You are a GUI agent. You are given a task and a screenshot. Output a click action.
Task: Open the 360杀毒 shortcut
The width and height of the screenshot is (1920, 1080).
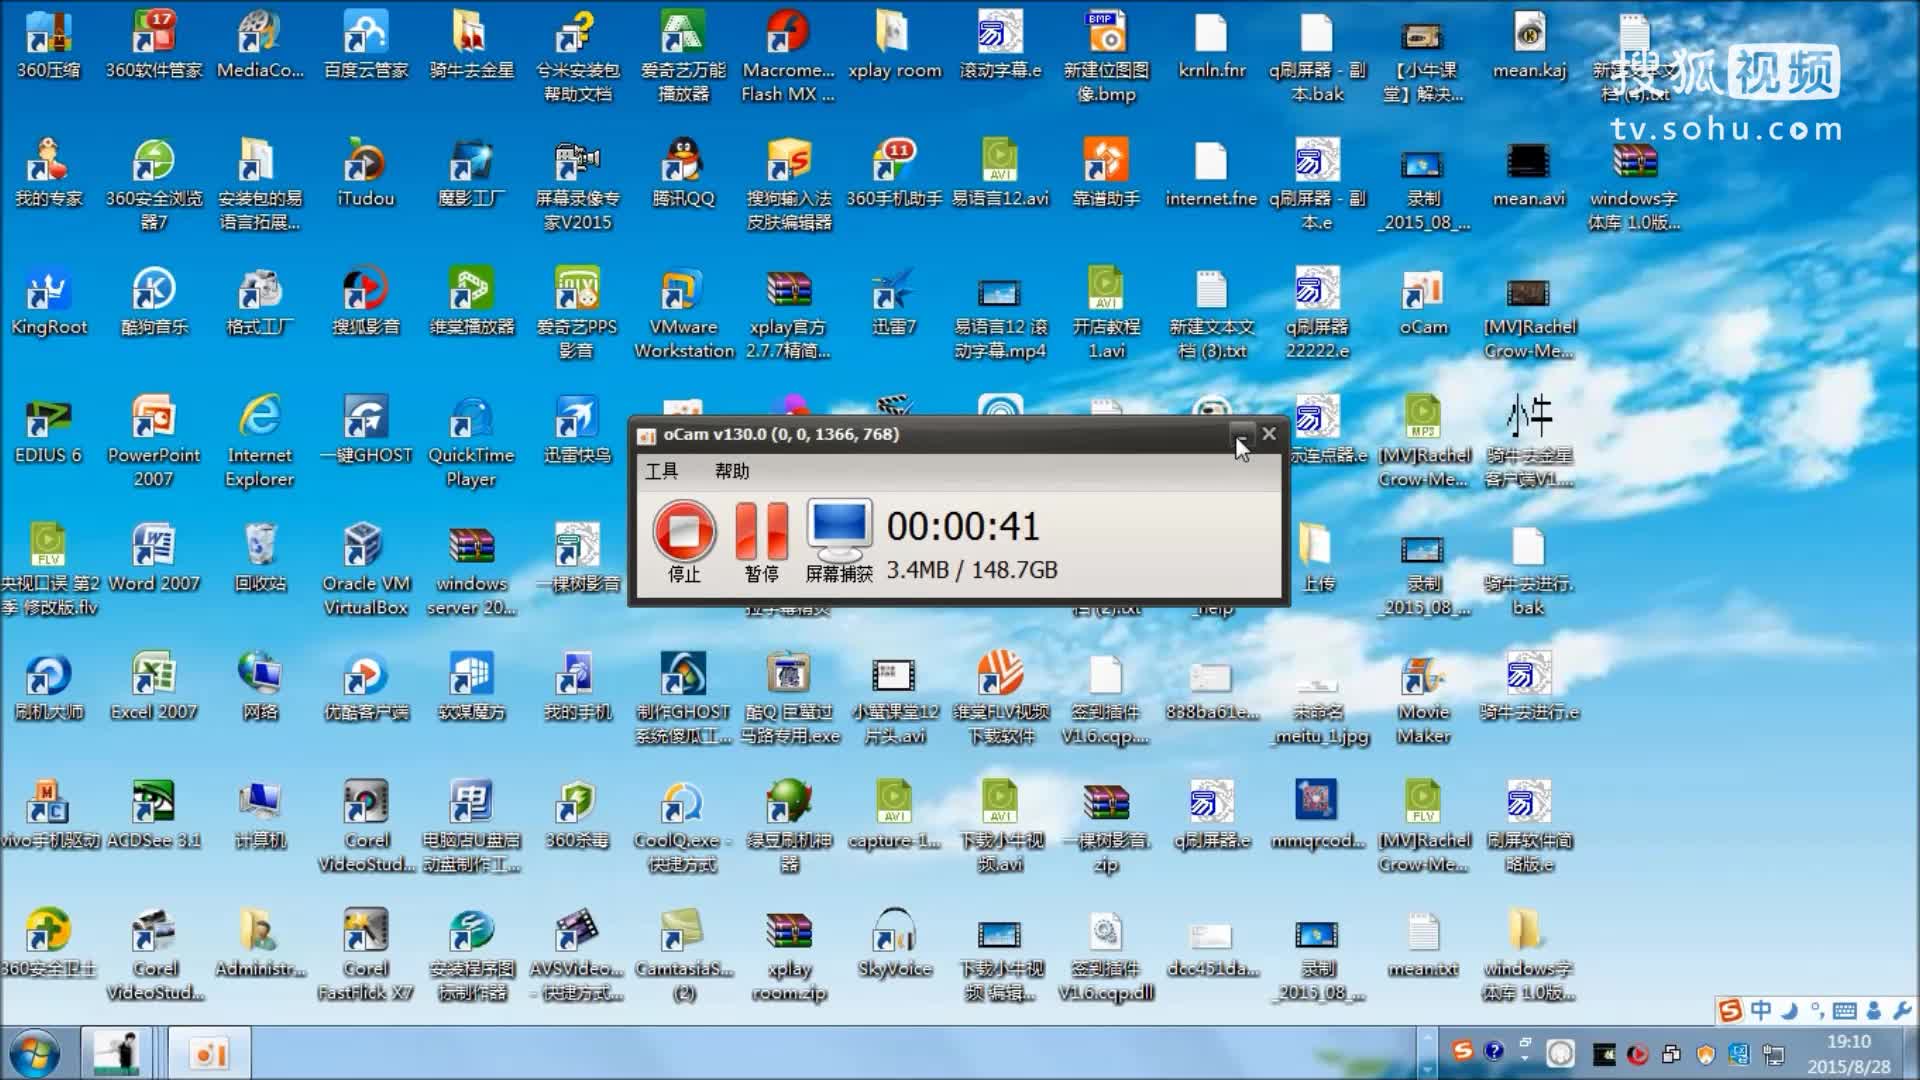pos(577,813)
